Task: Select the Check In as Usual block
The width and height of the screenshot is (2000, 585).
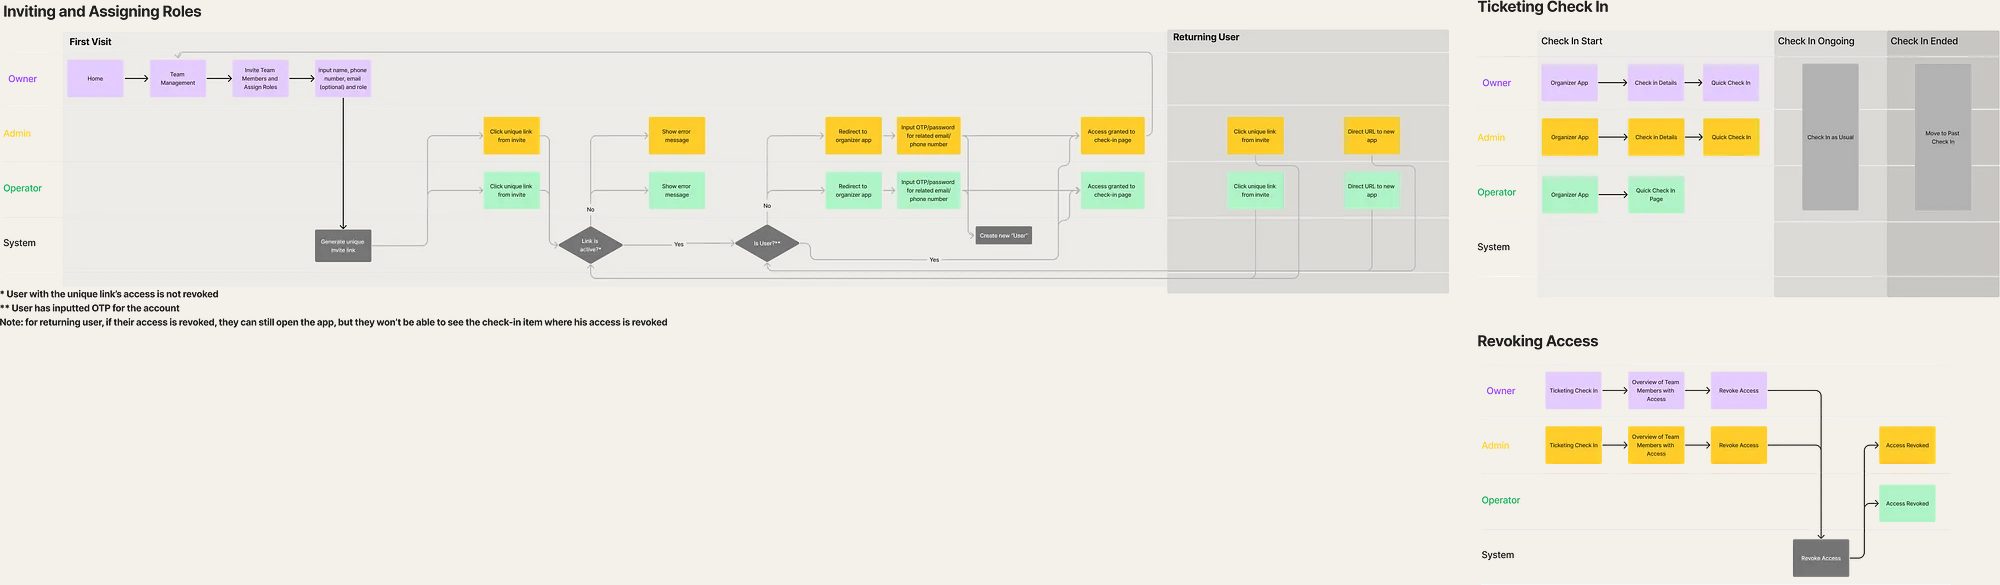Action: pos(1830,137)
